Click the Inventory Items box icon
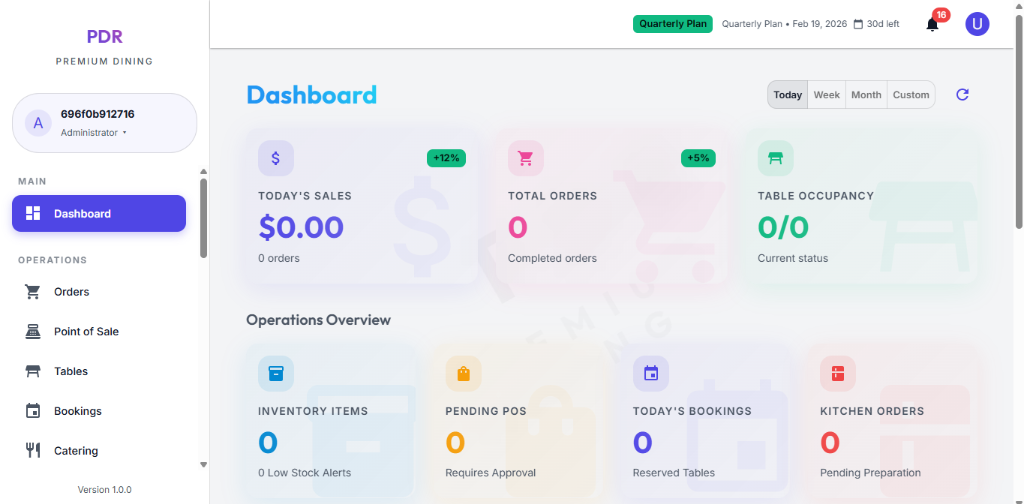Screen dimensions: 1024x504 coord(276,374)
